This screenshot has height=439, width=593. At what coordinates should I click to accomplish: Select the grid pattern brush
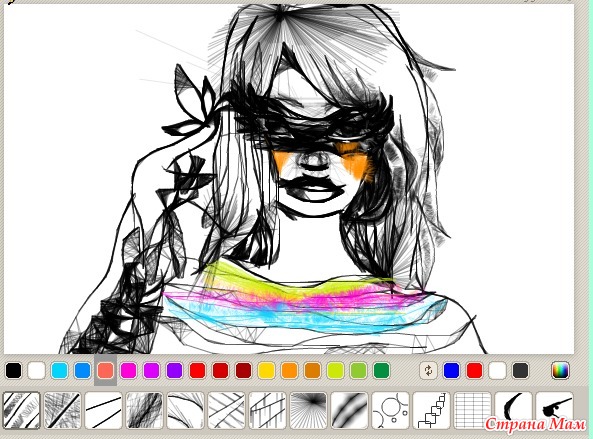click(472, 410)
